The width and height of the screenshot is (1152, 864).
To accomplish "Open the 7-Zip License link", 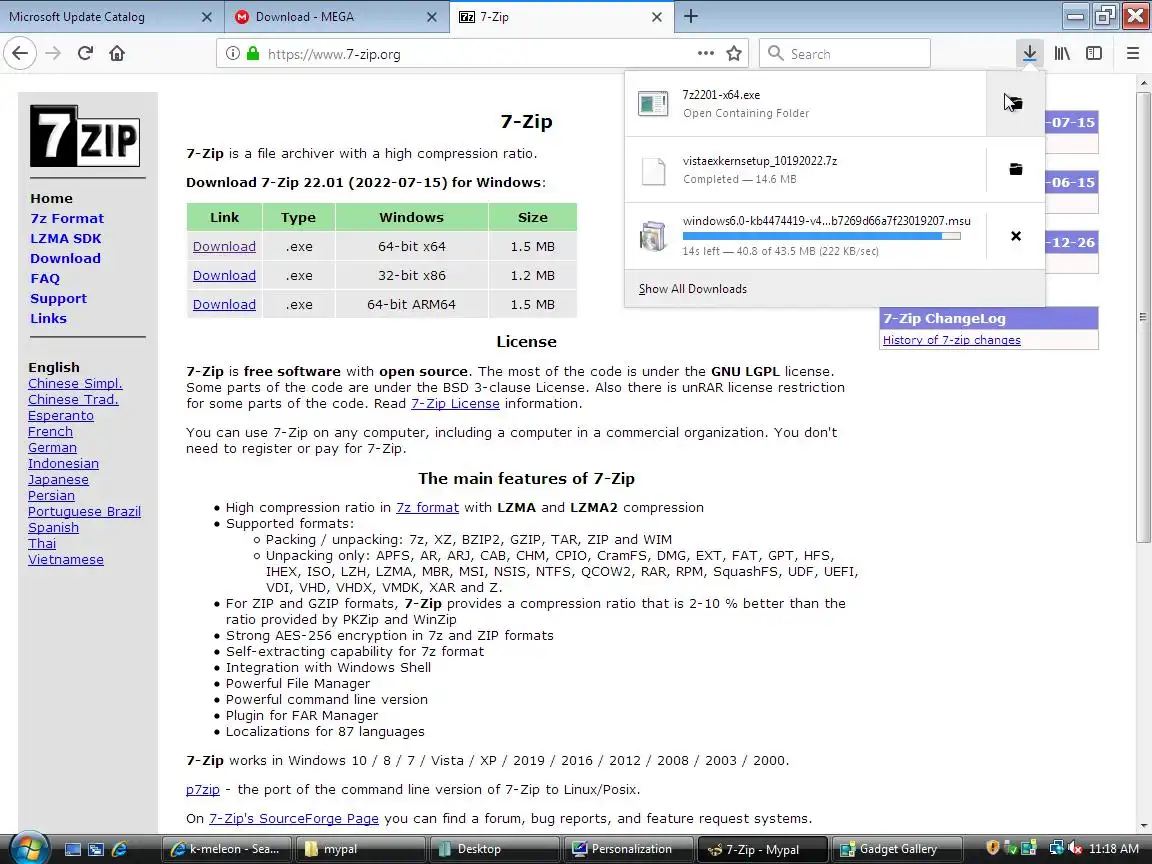I will click(455, 403).
